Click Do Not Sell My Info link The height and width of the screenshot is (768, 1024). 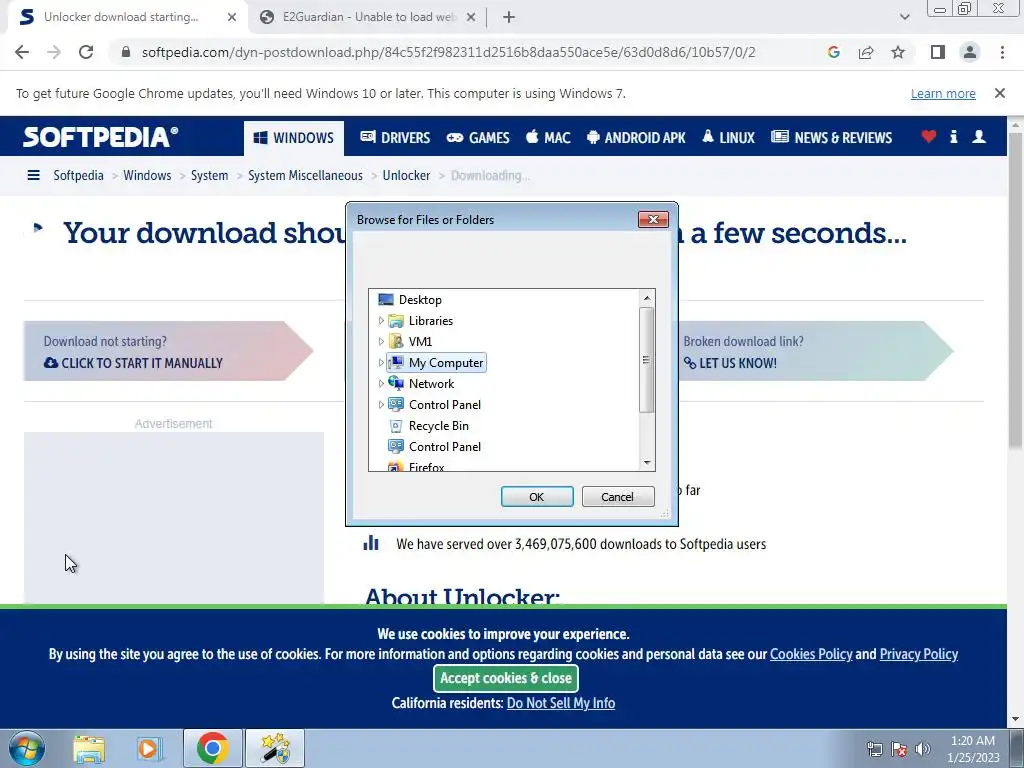(x=561, y=703)
